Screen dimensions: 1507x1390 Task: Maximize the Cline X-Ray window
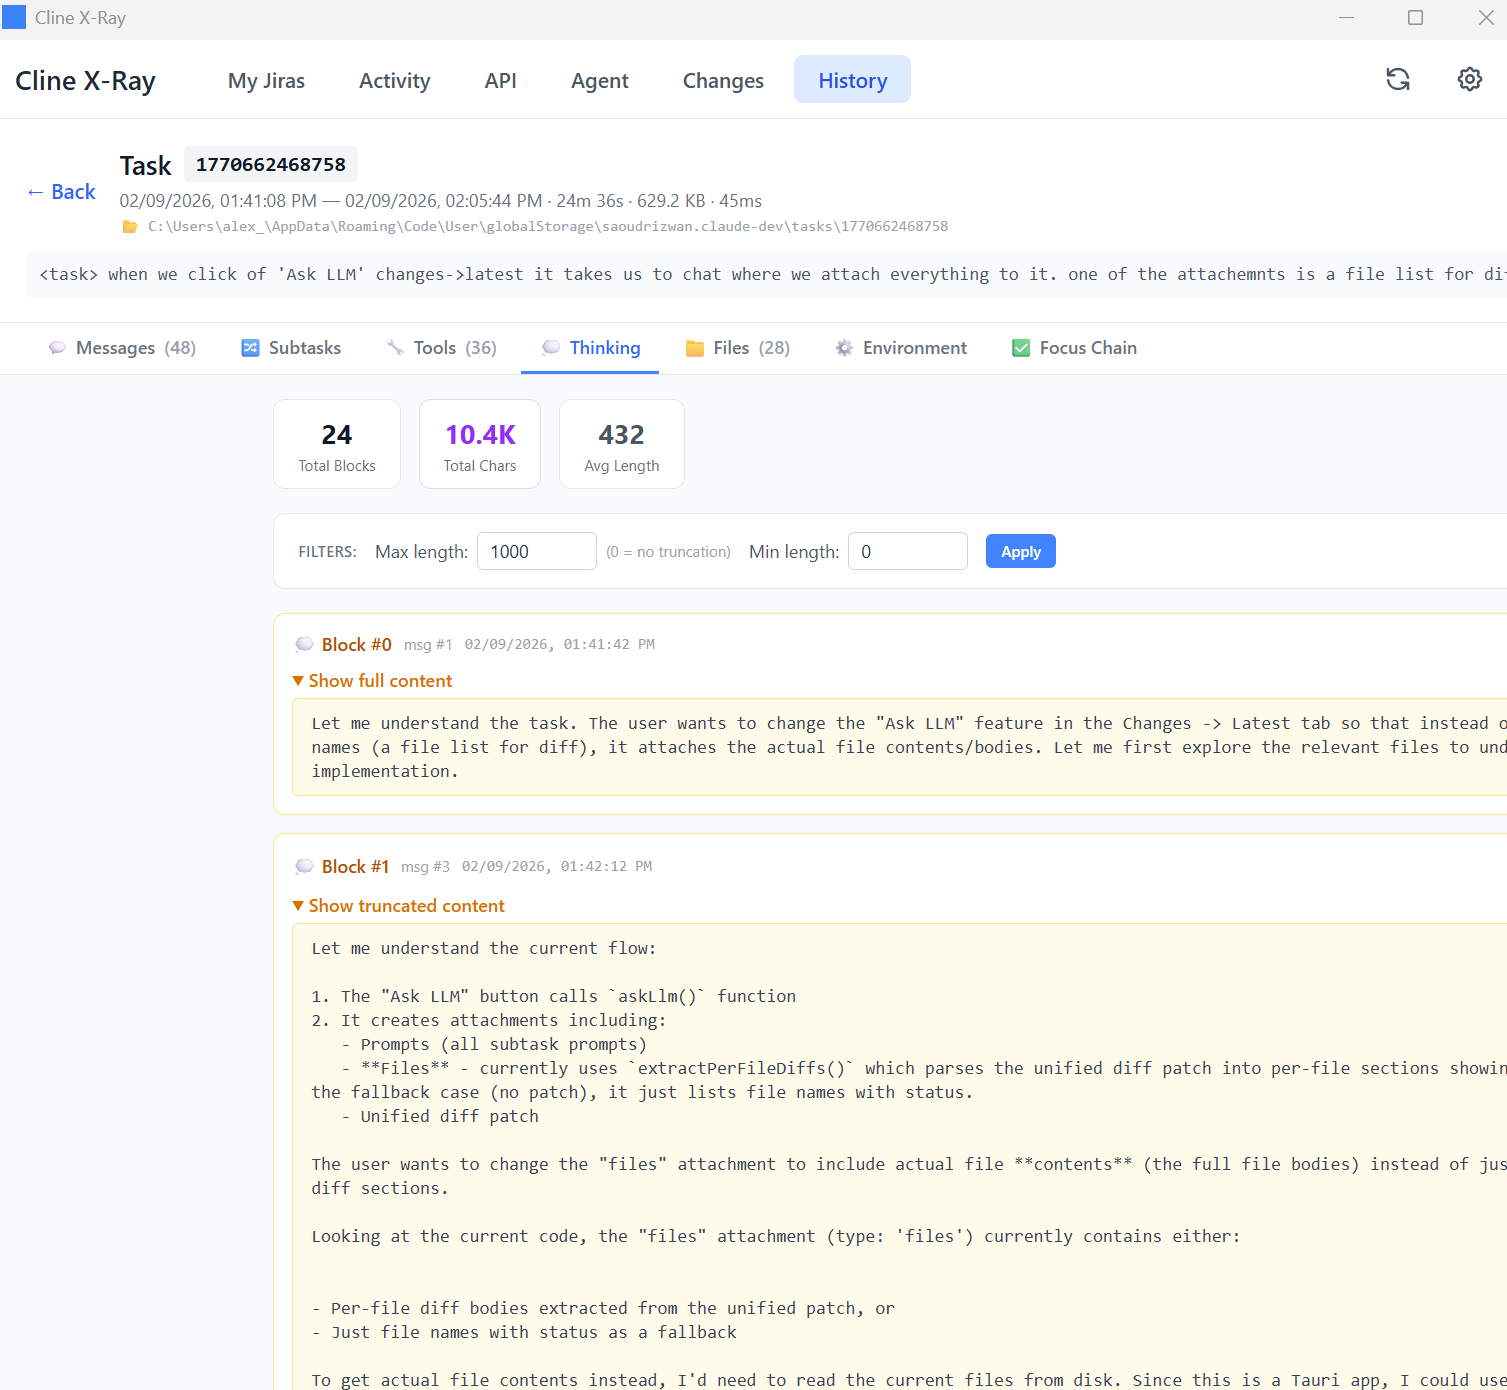coord(1415,18)
